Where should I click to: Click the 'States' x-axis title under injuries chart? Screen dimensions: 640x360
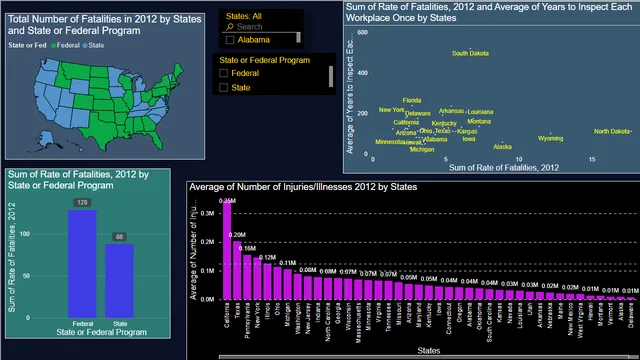click(429, 351)
